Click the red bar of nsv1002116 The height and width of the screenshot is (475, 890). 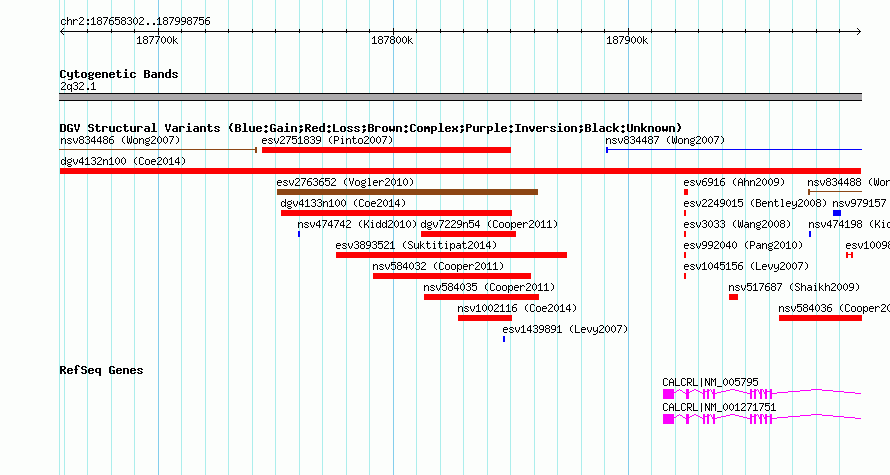(x=485, y=318)
